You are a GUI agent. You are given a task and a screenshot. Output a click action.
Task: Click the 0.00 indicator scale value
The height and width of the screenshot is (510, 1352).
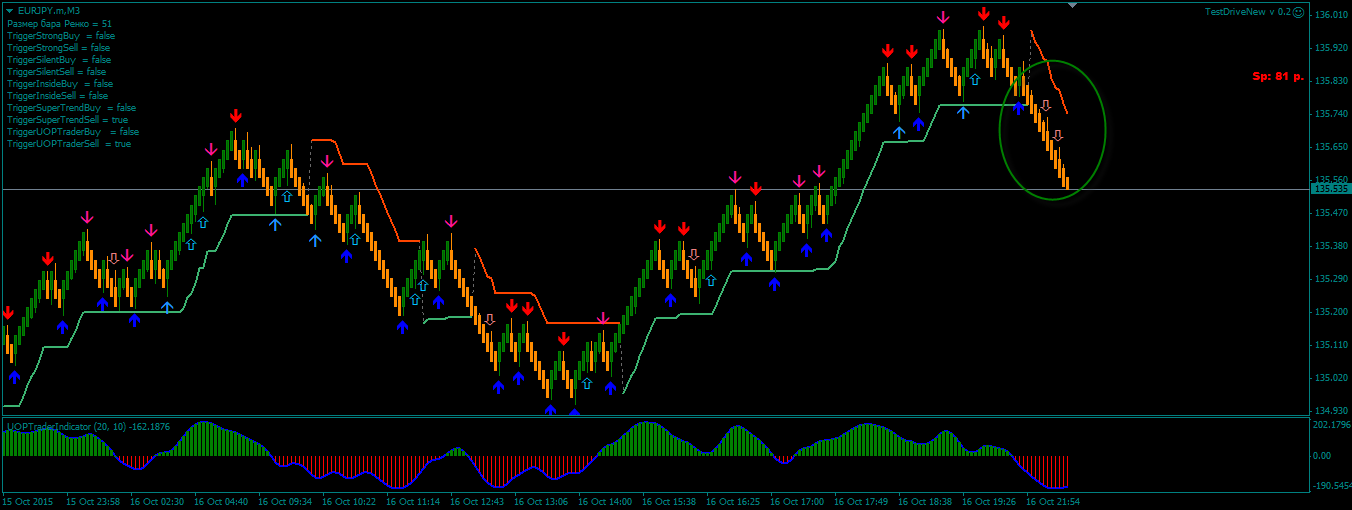click(1321, 455)
